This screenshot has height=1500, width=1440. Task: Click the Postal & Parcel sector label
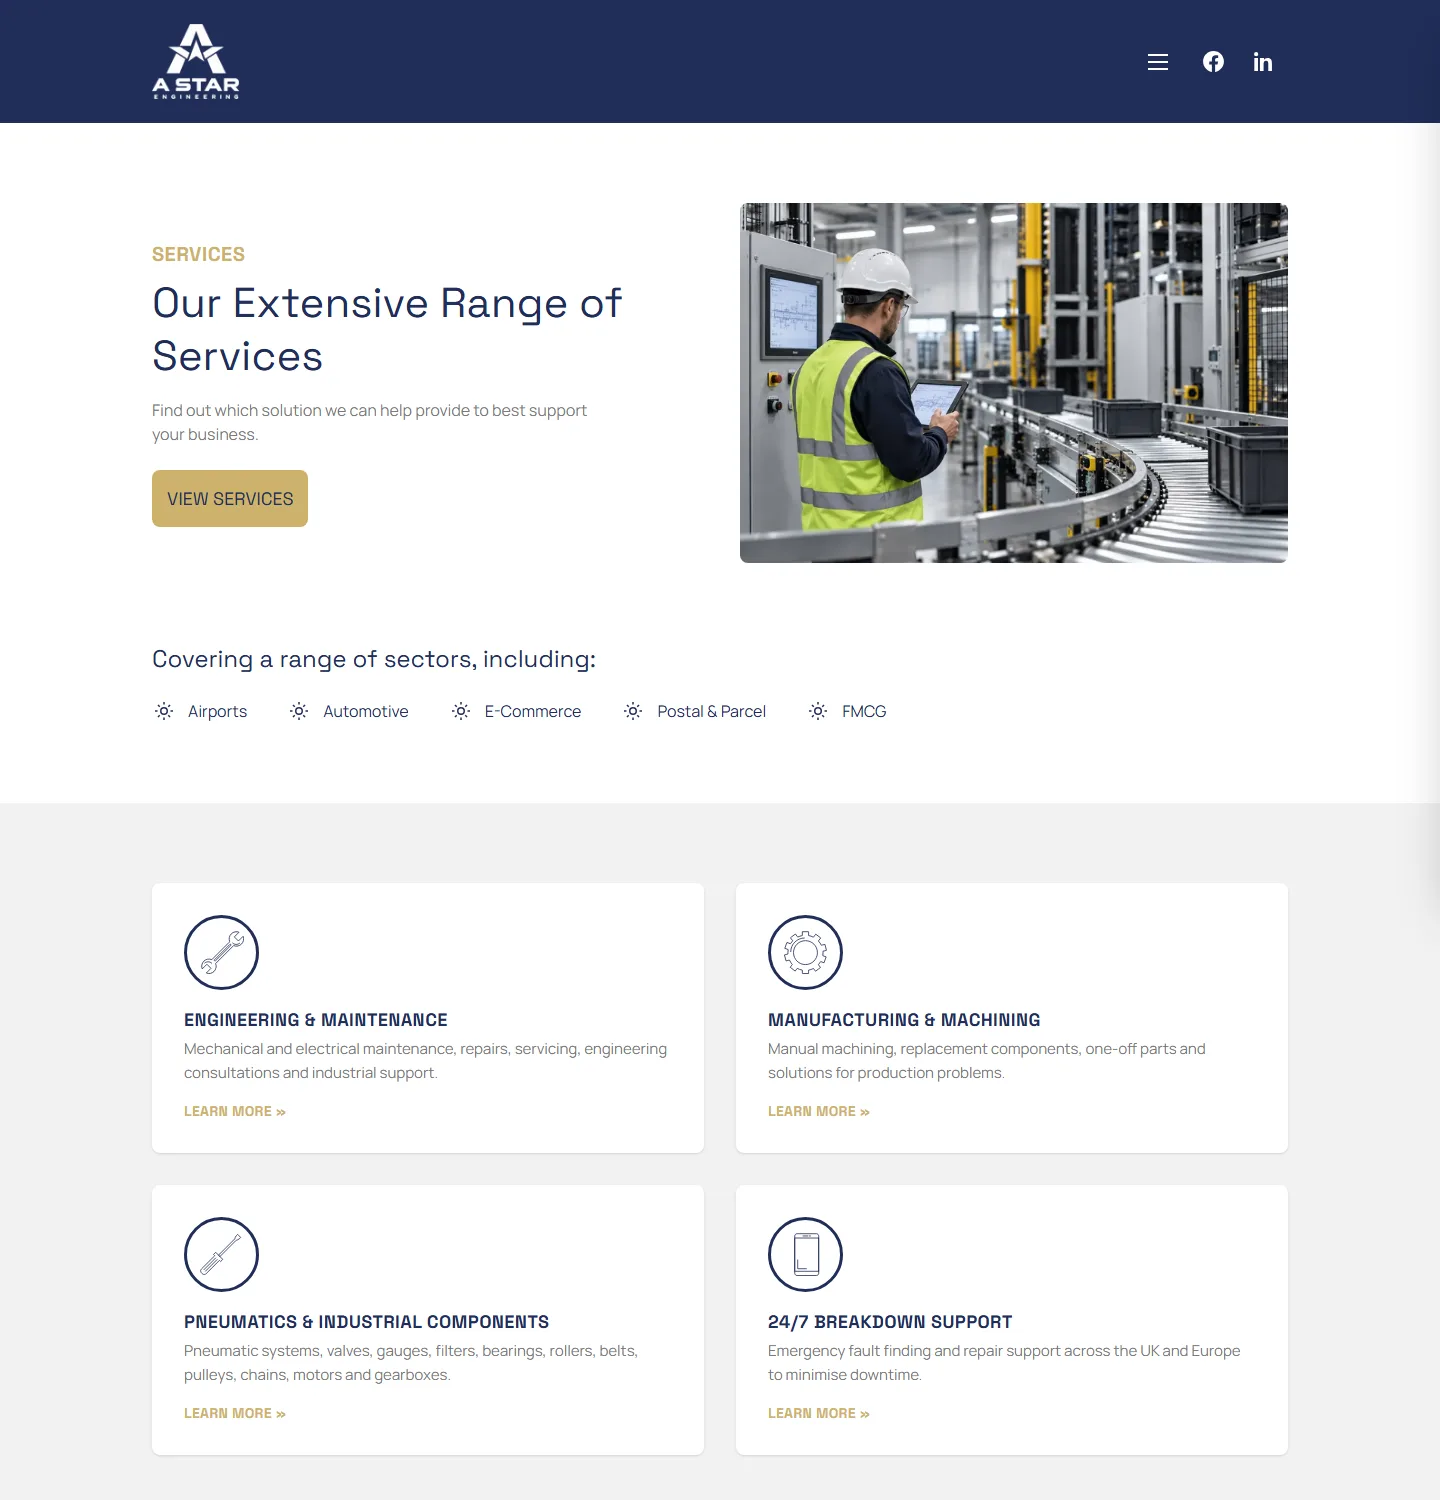pyautogui.click(x=712, y=711)
